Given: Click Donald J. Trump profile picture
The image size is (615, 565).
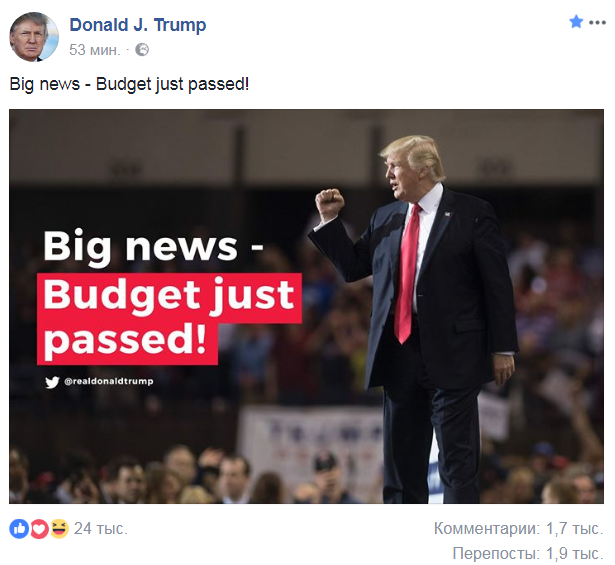Looking at the screenshot, I should click(34, 36).
